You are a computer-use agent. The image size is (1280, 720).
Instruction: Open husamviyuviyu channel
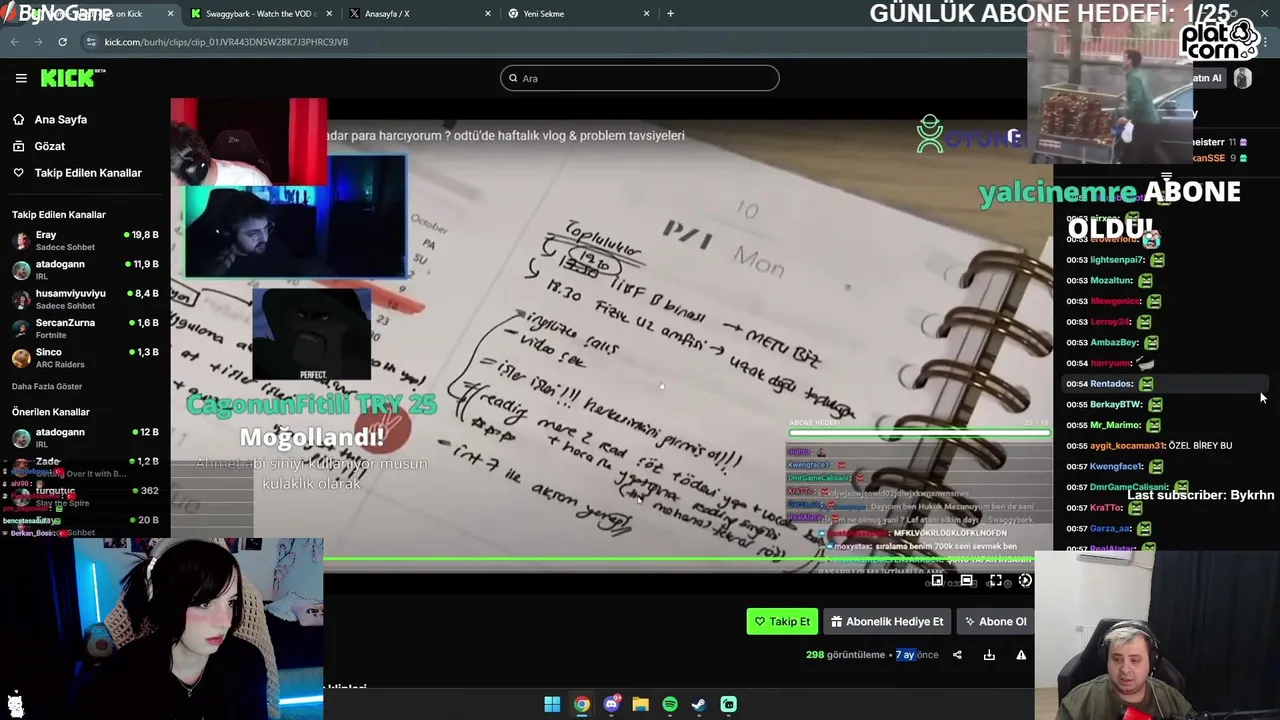(85, 298)
